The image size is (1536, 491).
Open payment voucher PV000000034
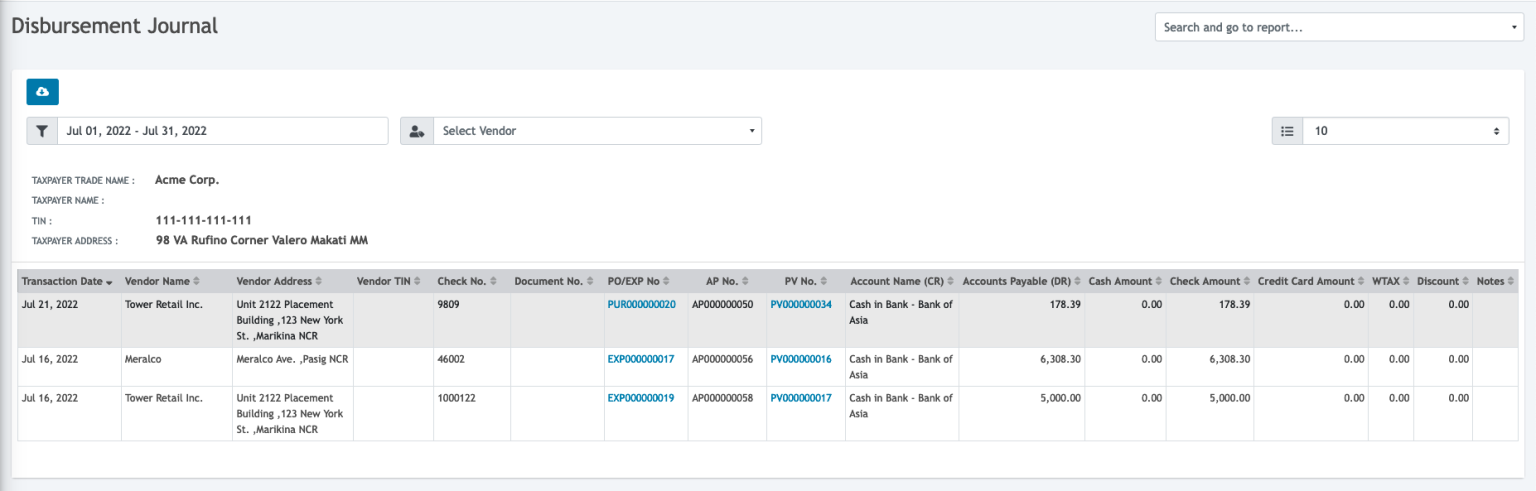pyautogui.click(x=801, y=305)
